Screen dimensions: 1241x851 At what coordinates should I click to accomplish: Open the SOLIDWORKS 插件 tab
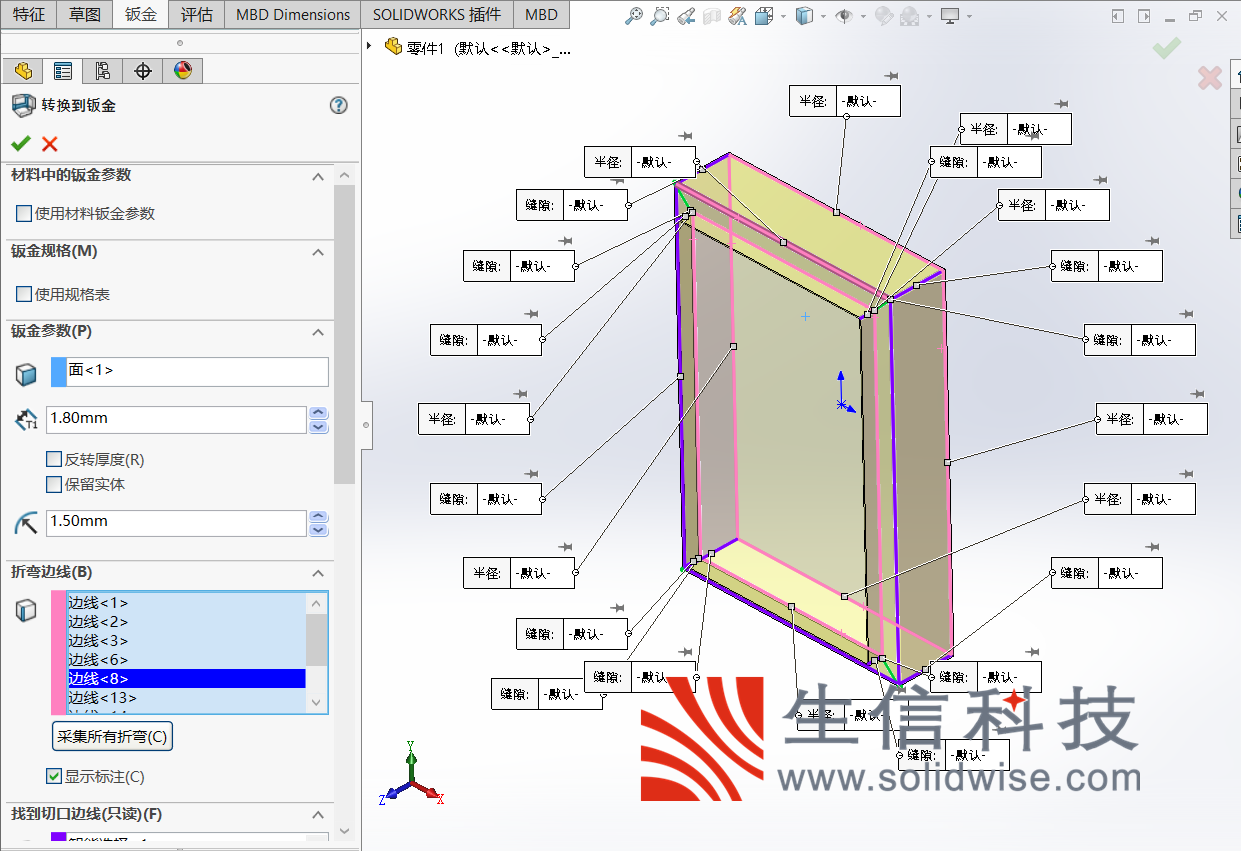(437, 14)
